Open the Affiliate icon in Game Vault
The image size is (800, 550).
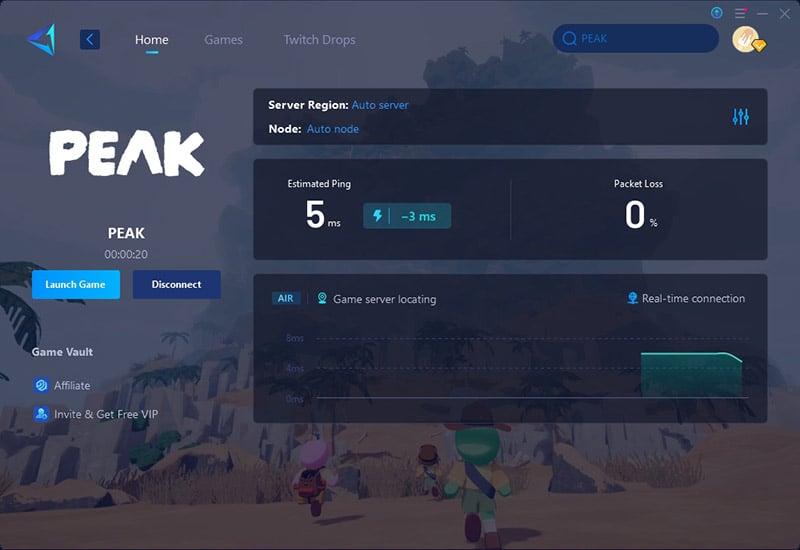tap(41, 385)
